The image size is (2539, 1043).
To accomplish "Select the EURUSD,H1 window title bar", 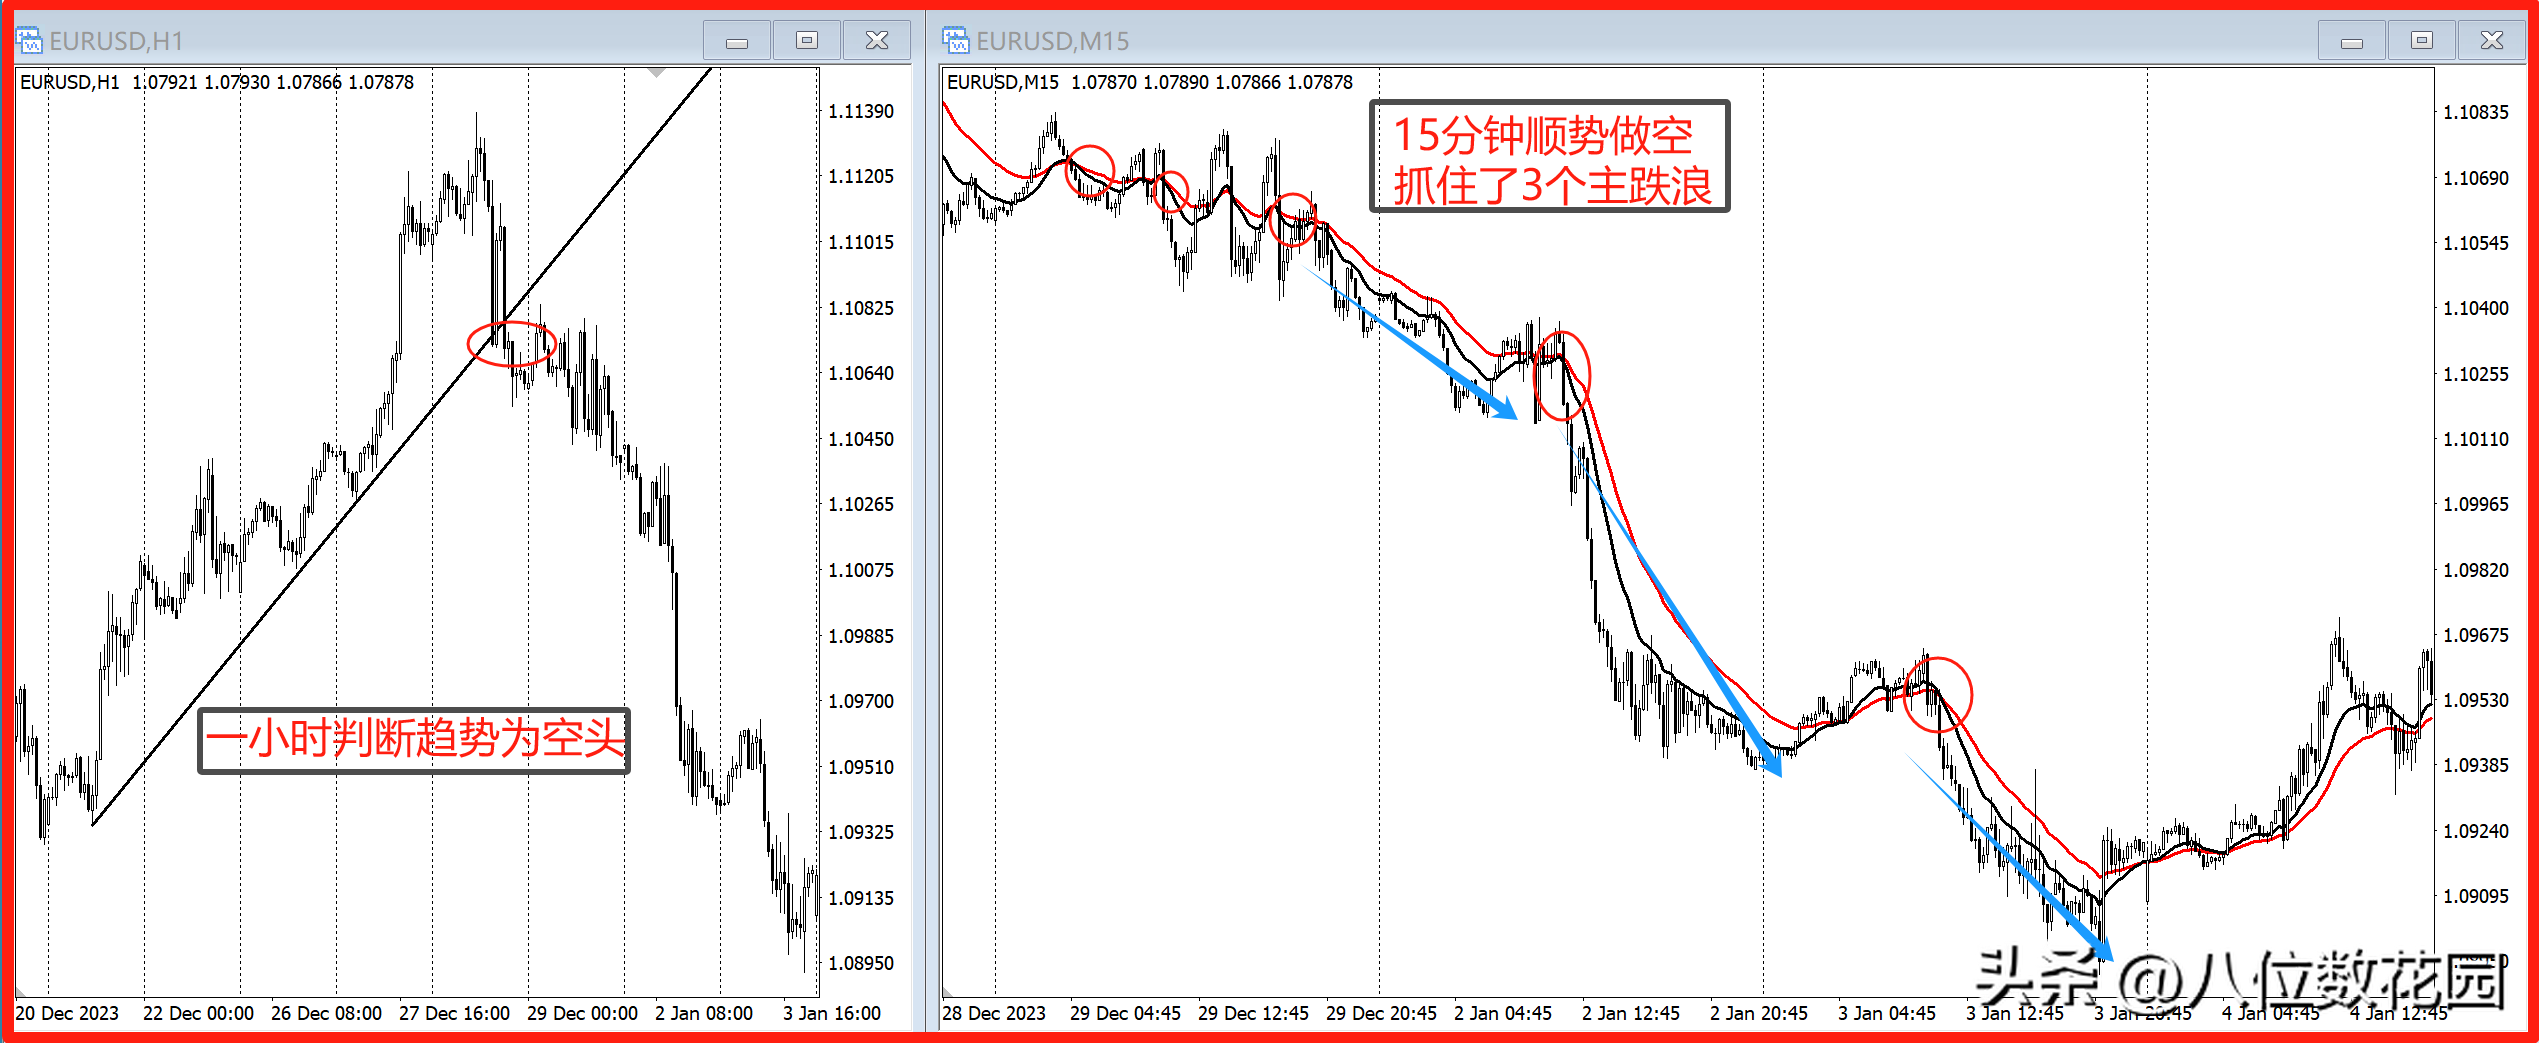I will (x=400, y=41).
